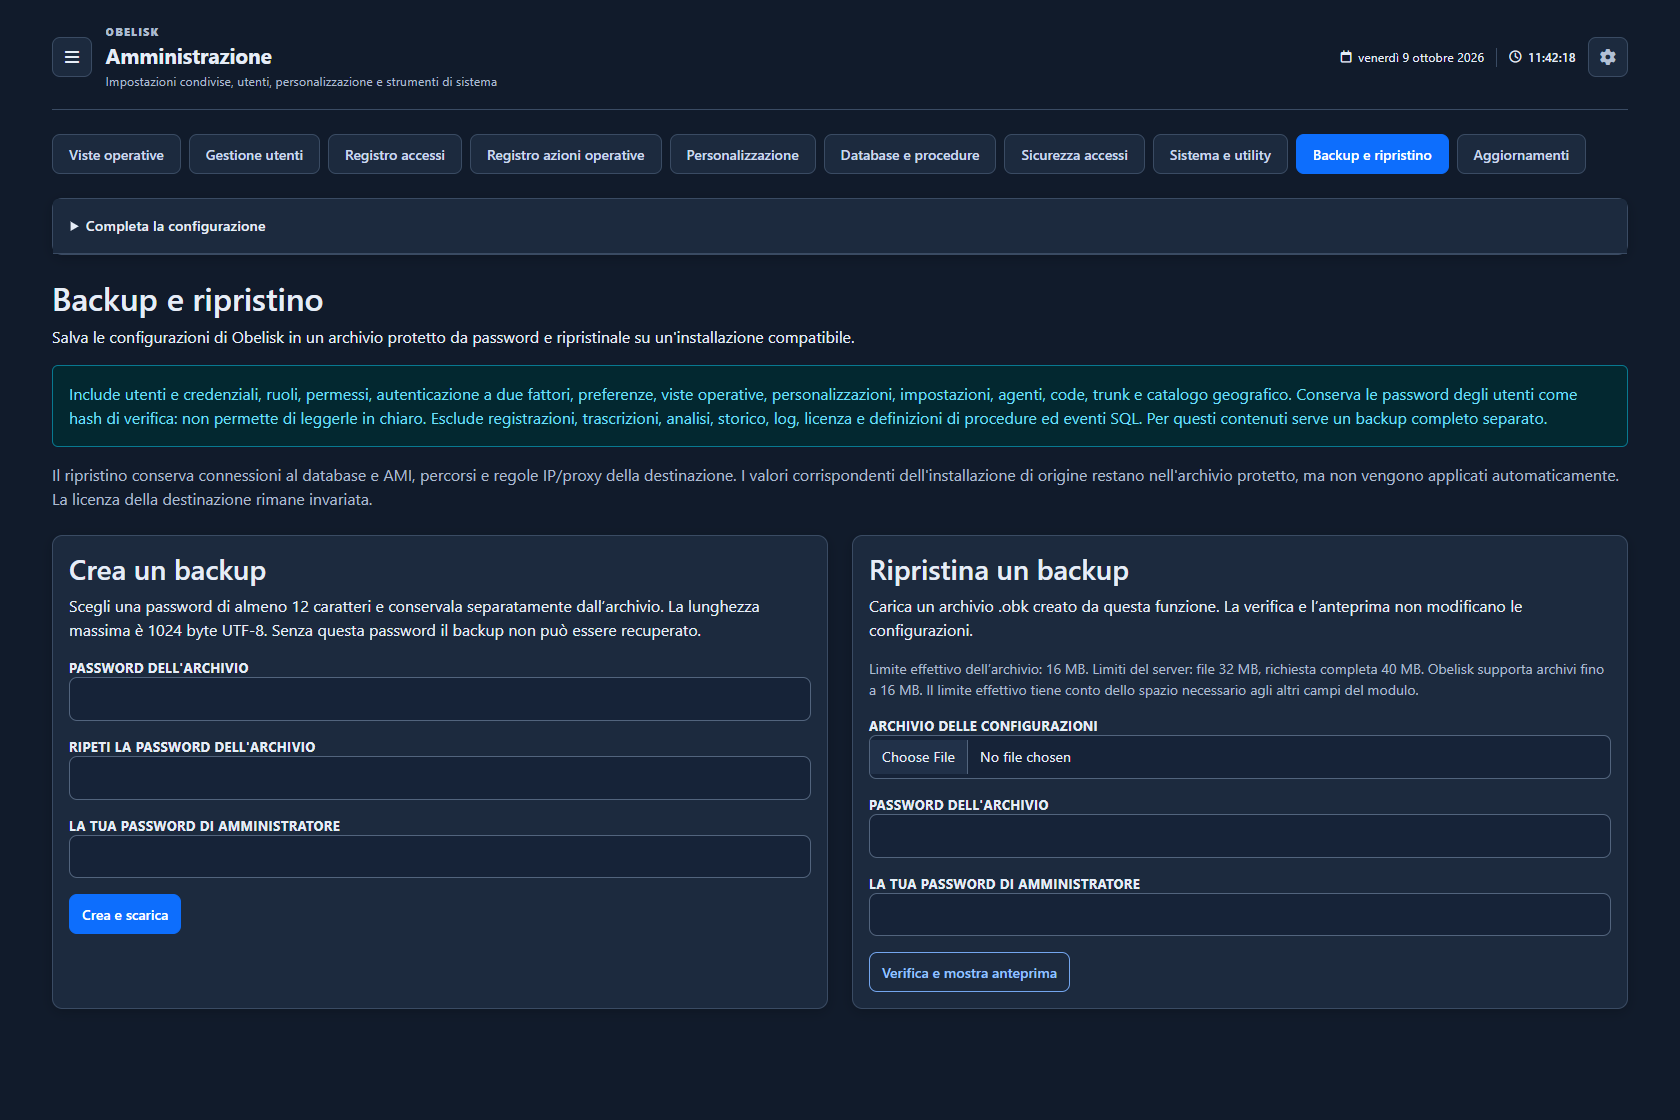Focus the administrator password field in Crea un backup
Viewport: 1680px width, 1120px height.
440,857
